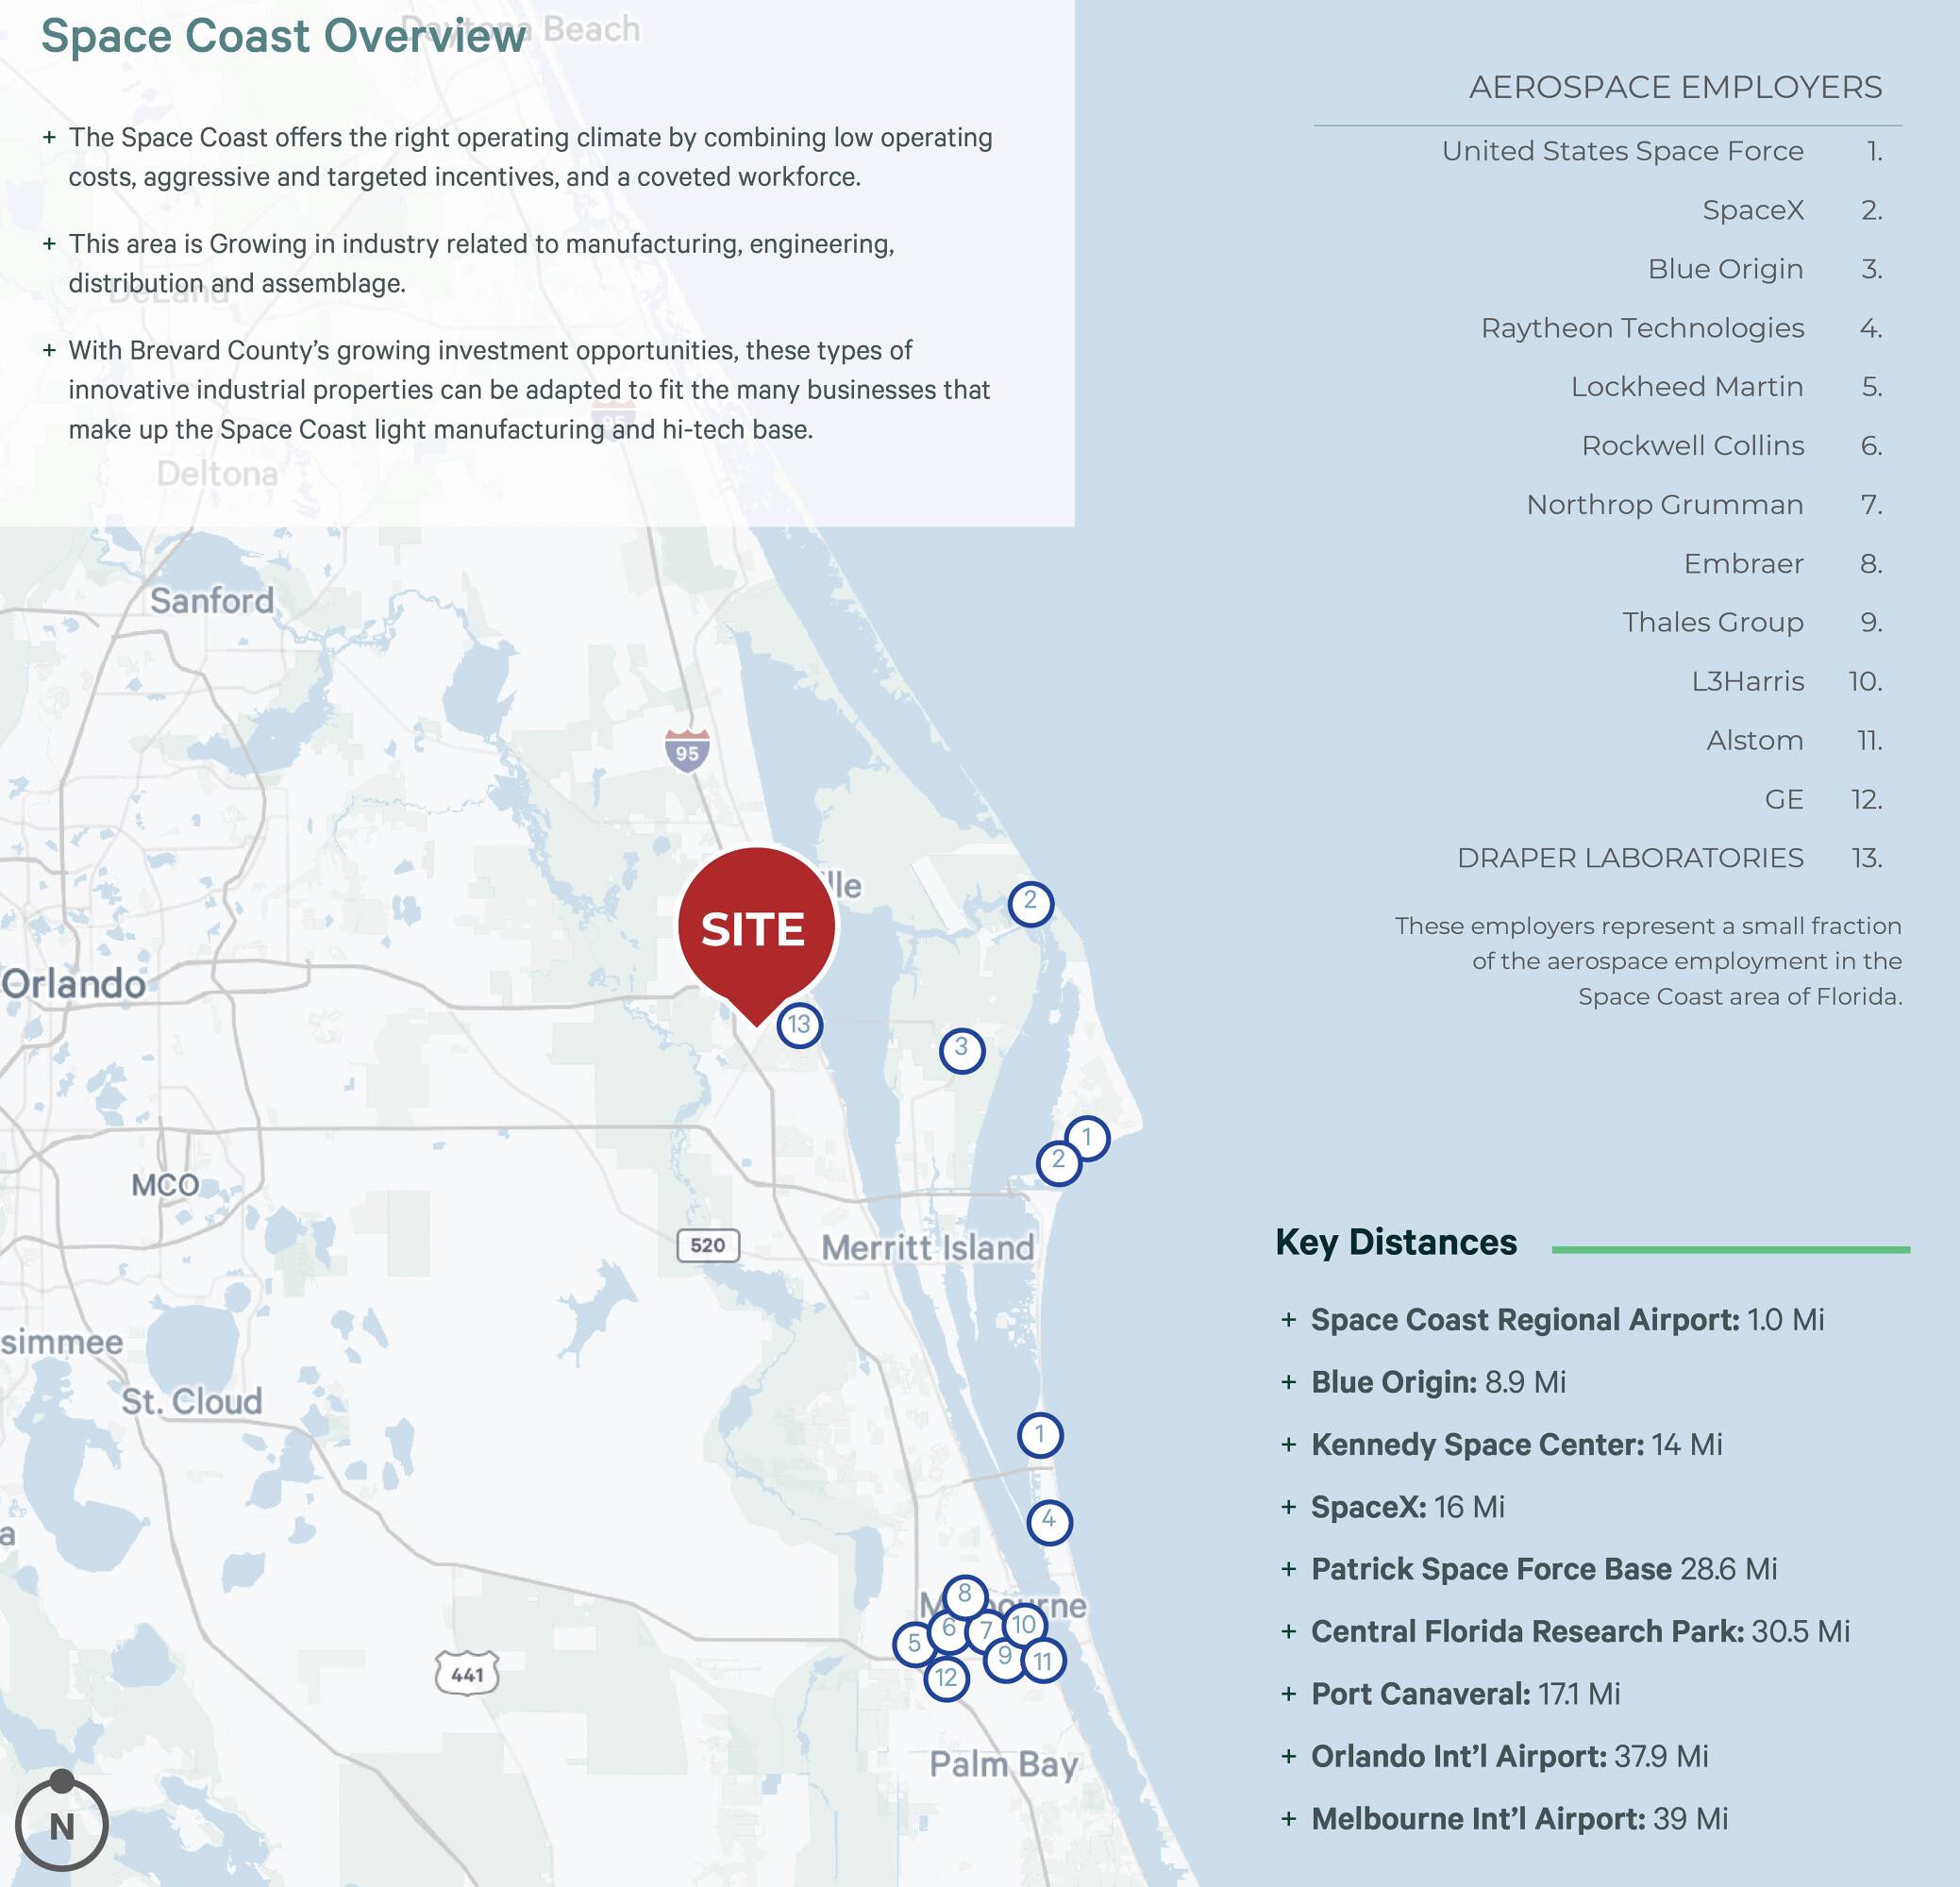The image size is (1960, 1887).
Task: Click map marker number 5
Action: tap(913, 1644)
